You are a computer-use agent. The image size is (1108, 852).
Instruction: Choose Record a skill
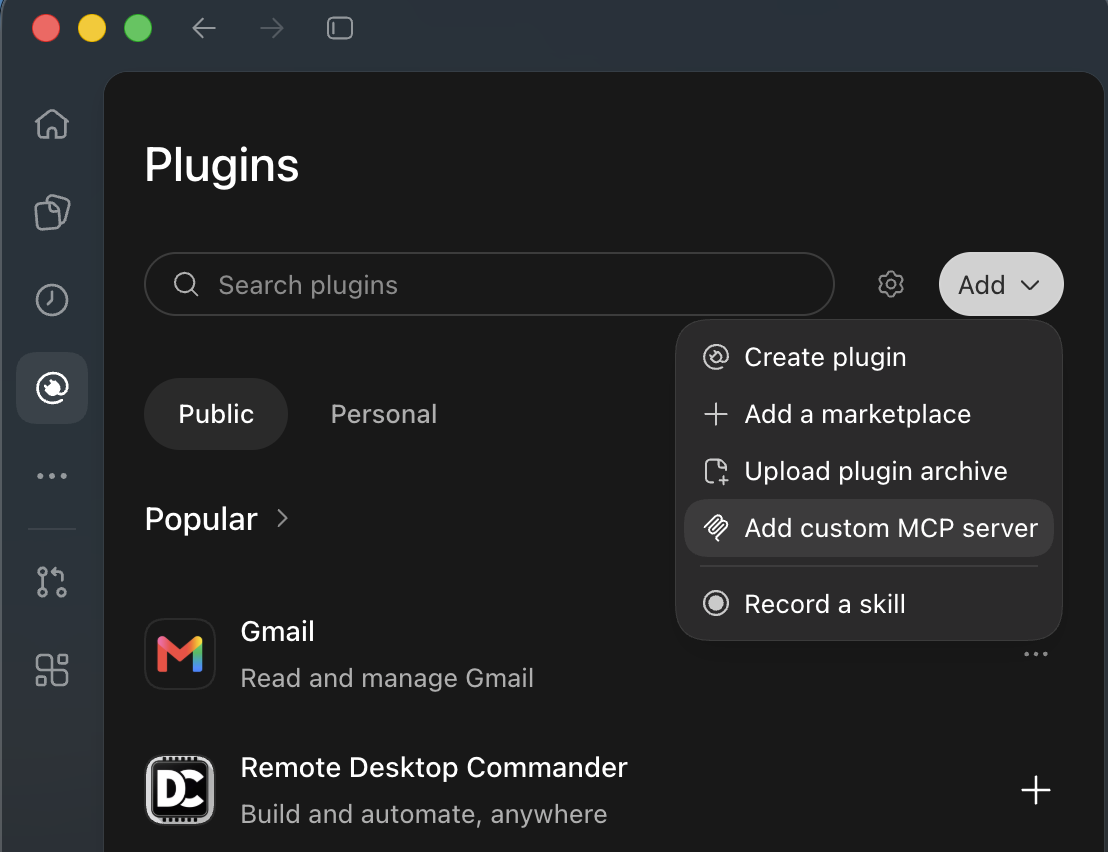868,604
